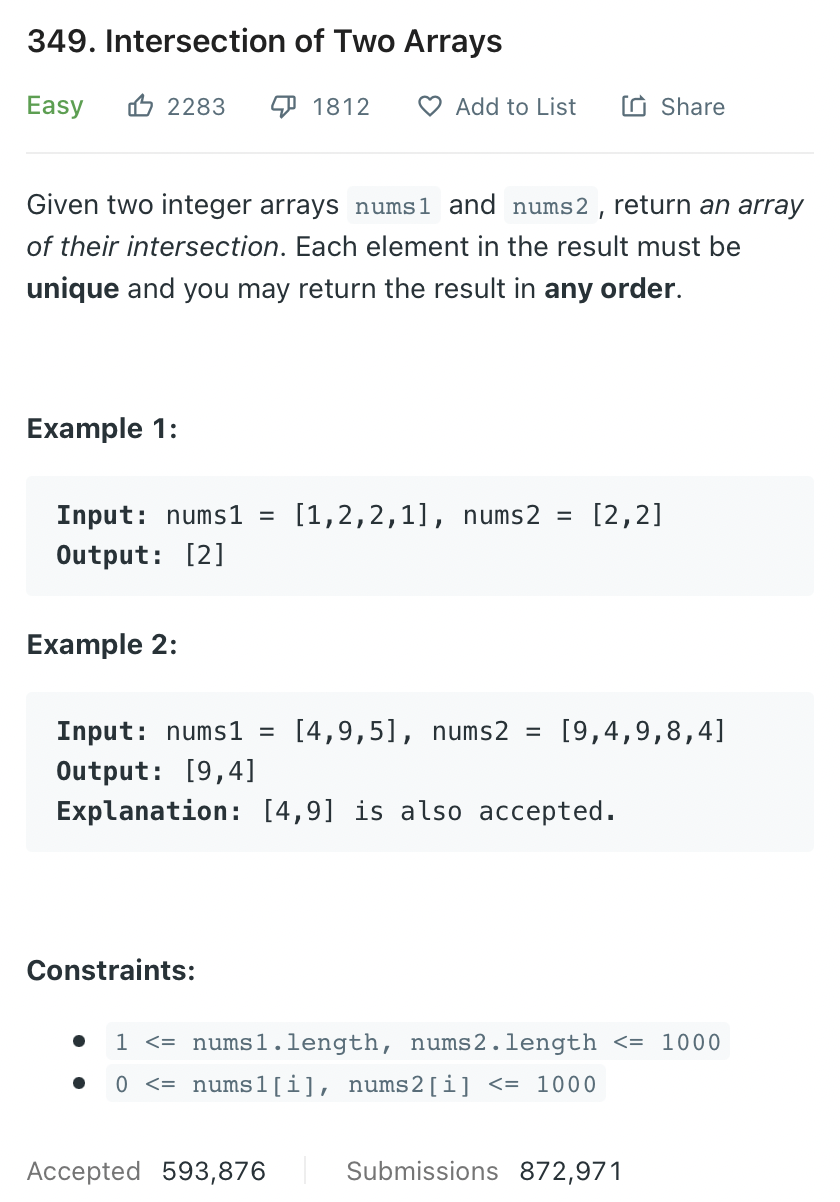Click the Example 2 code block
840x1202 pixels.
[420, 770]
